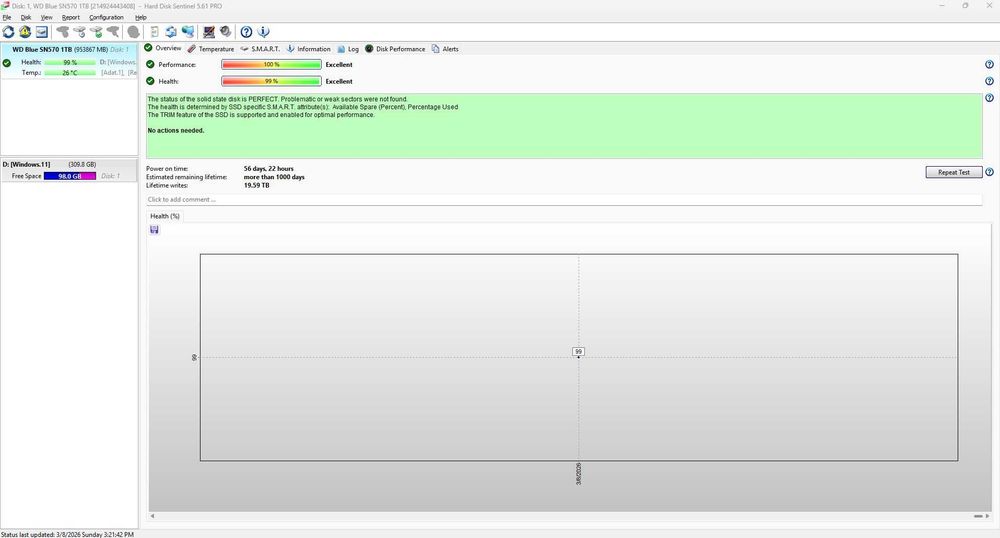Click the networked computers toolbar icon
Screen dimensions: 1000x538
pyautogui.click(x=188, y=32)
